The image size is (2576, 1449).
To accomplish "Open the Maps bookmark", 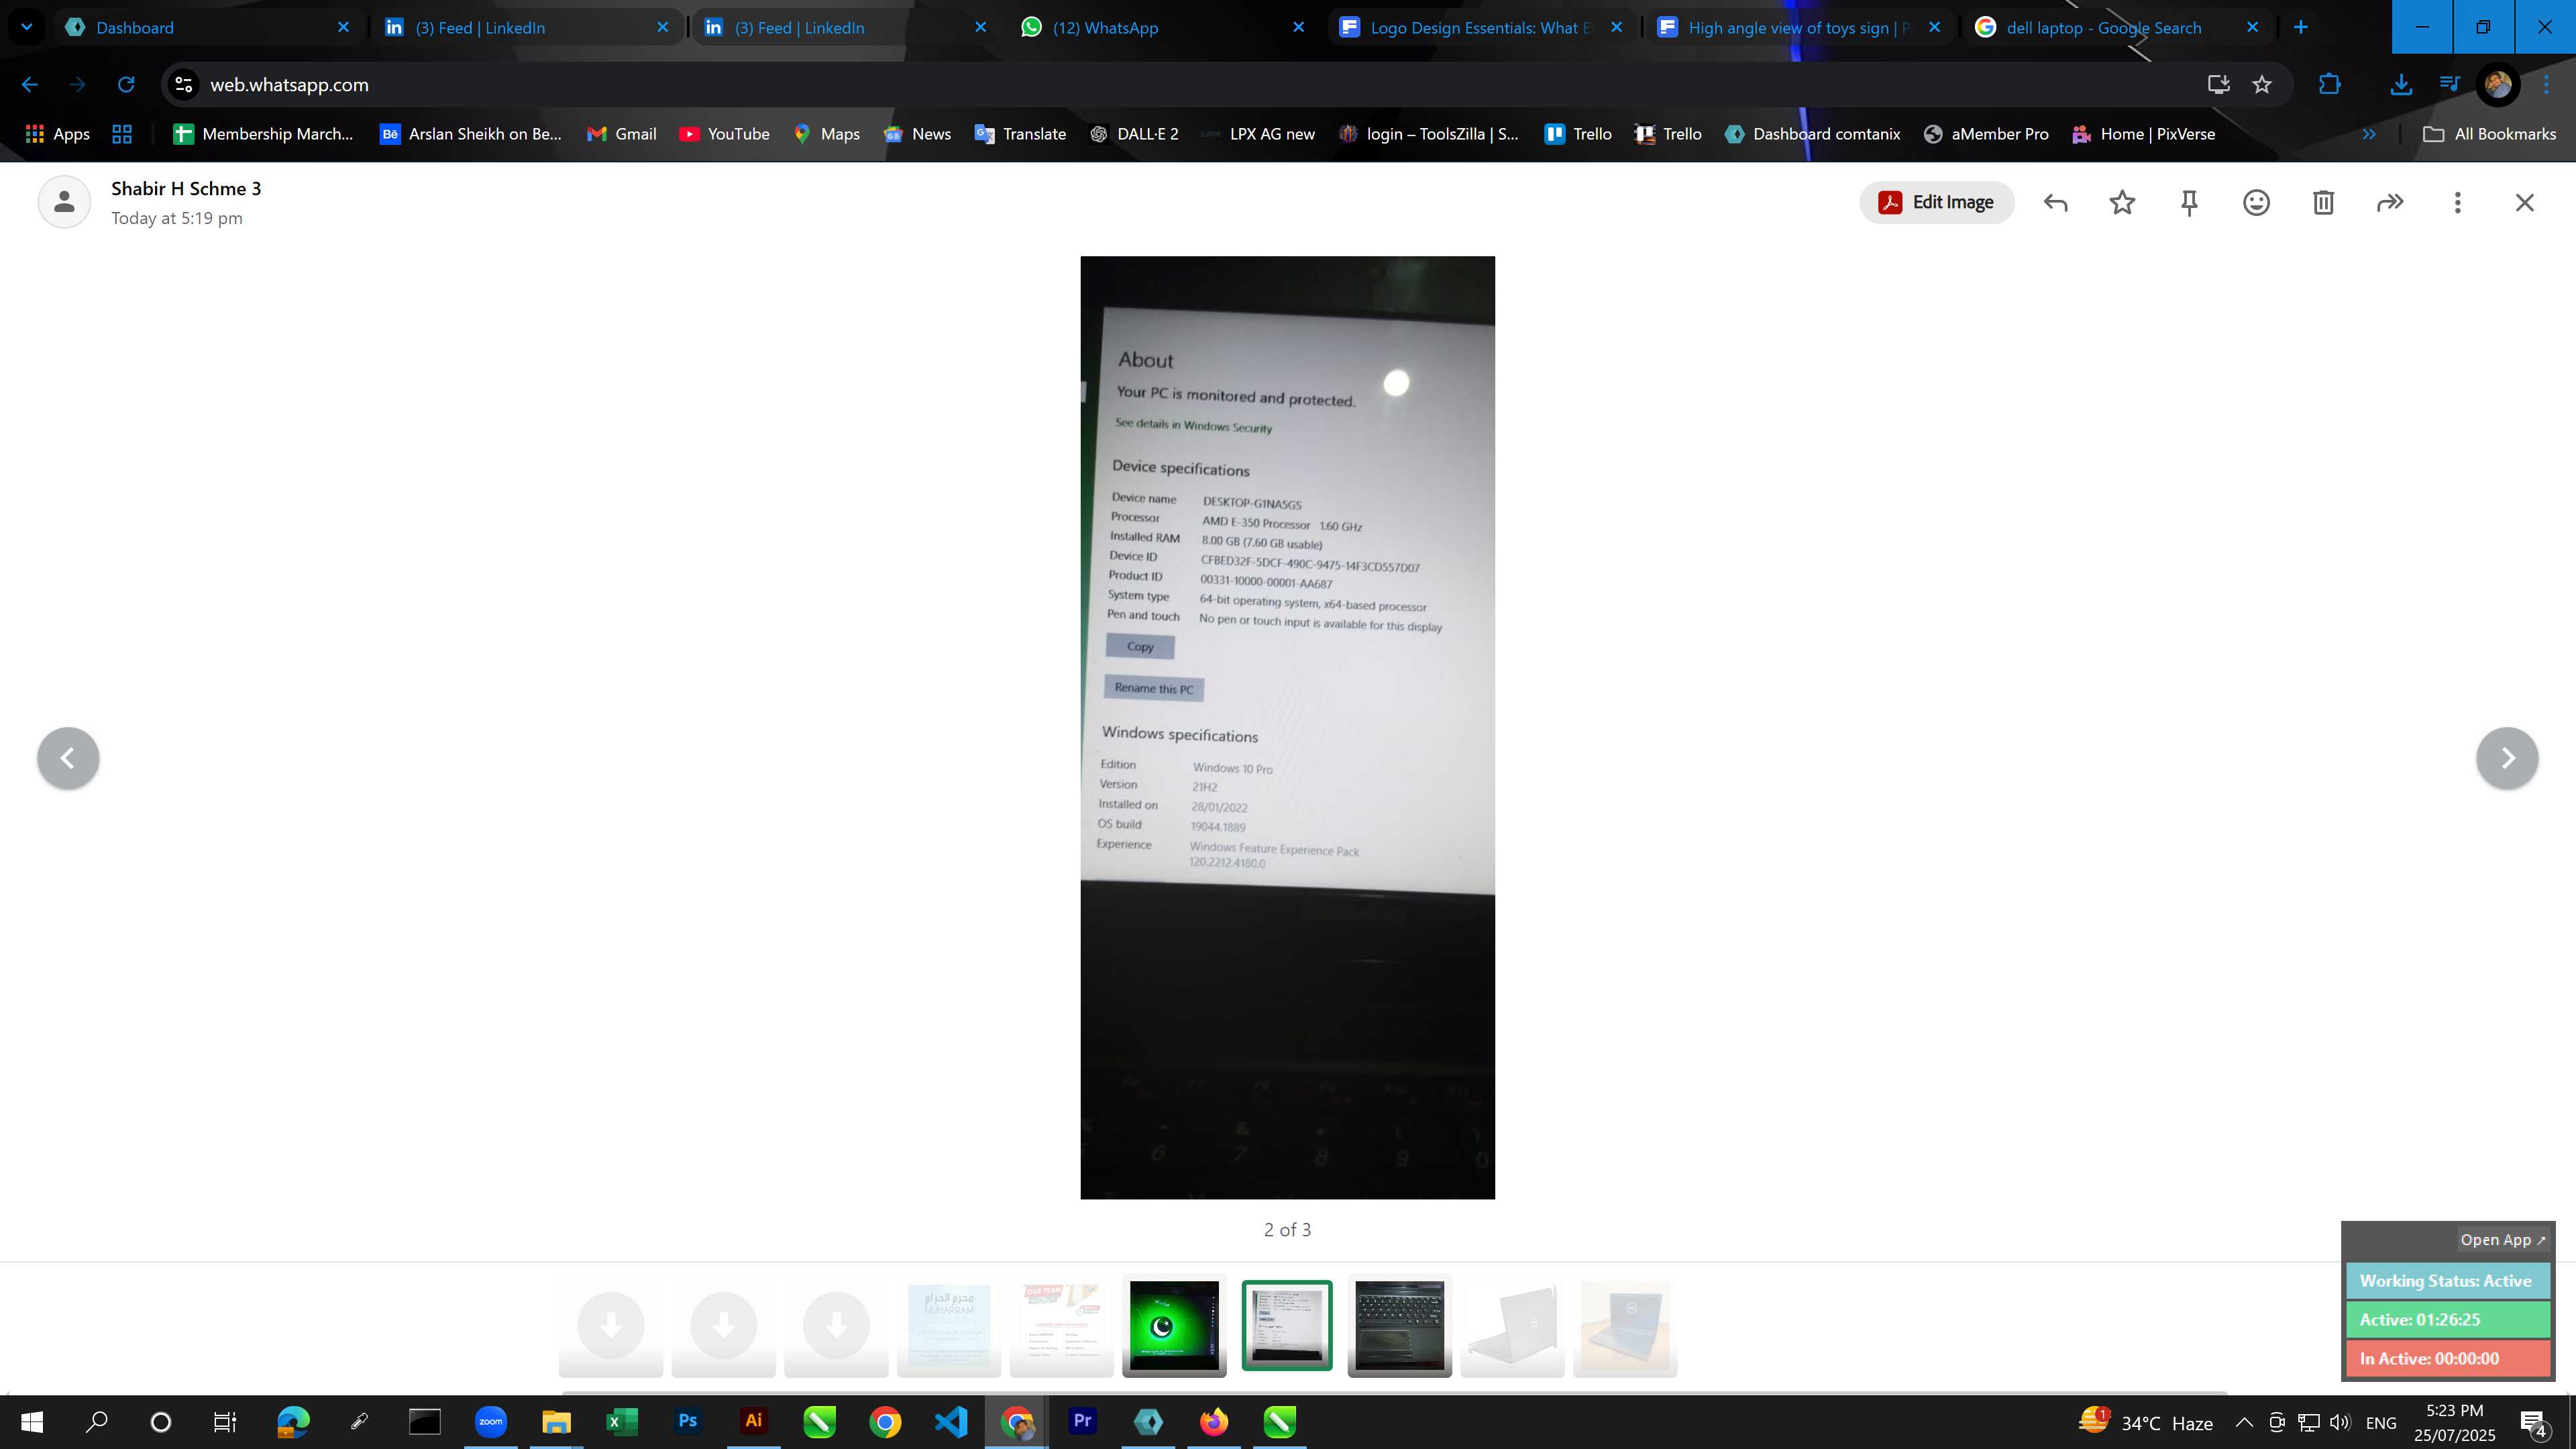I will (826, 134).
